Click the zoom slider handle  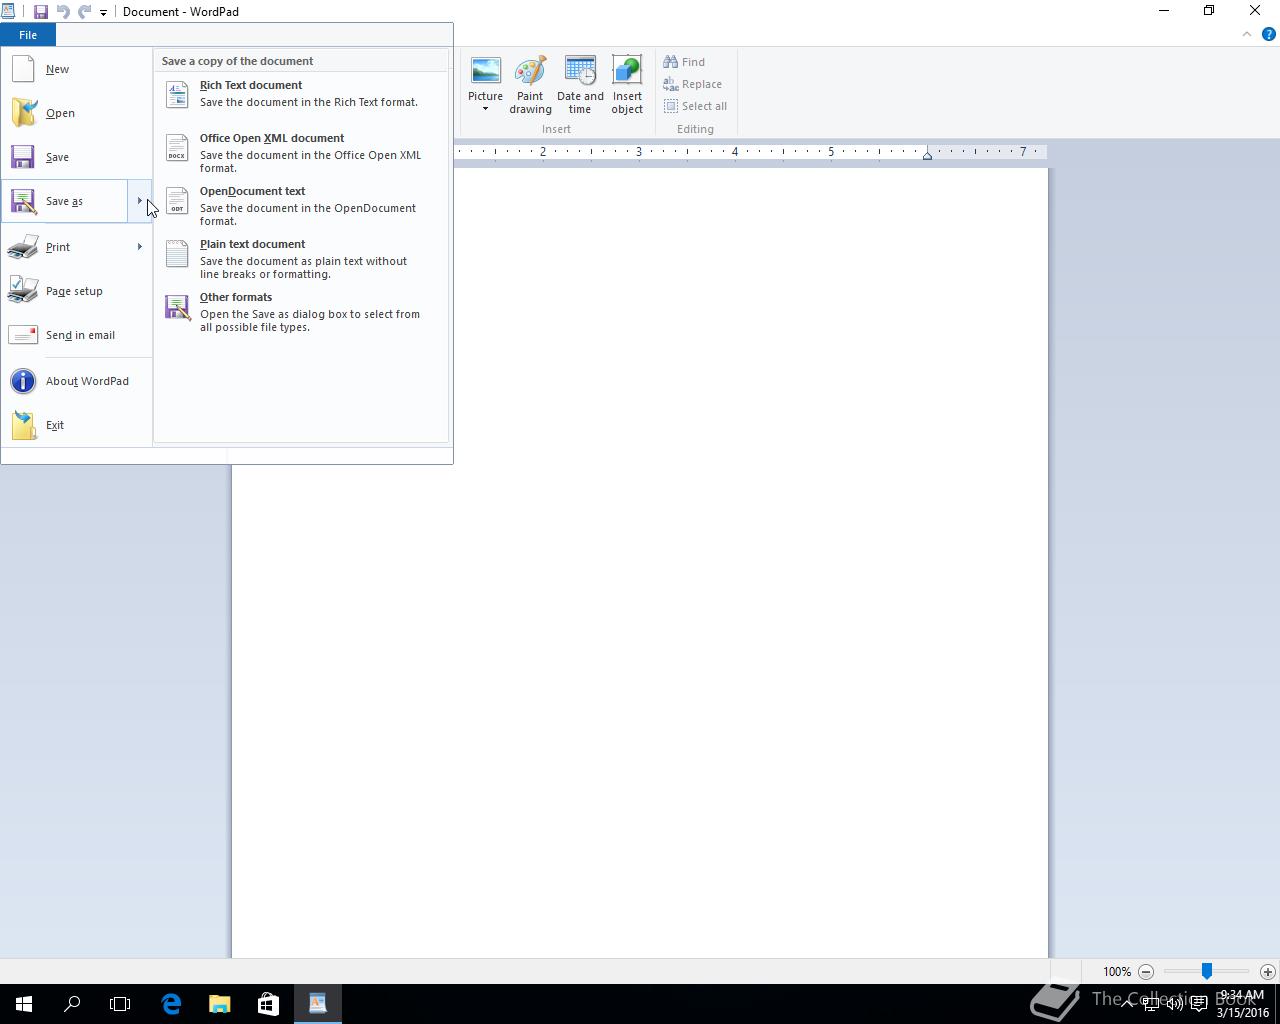(x=1207, y=971)
